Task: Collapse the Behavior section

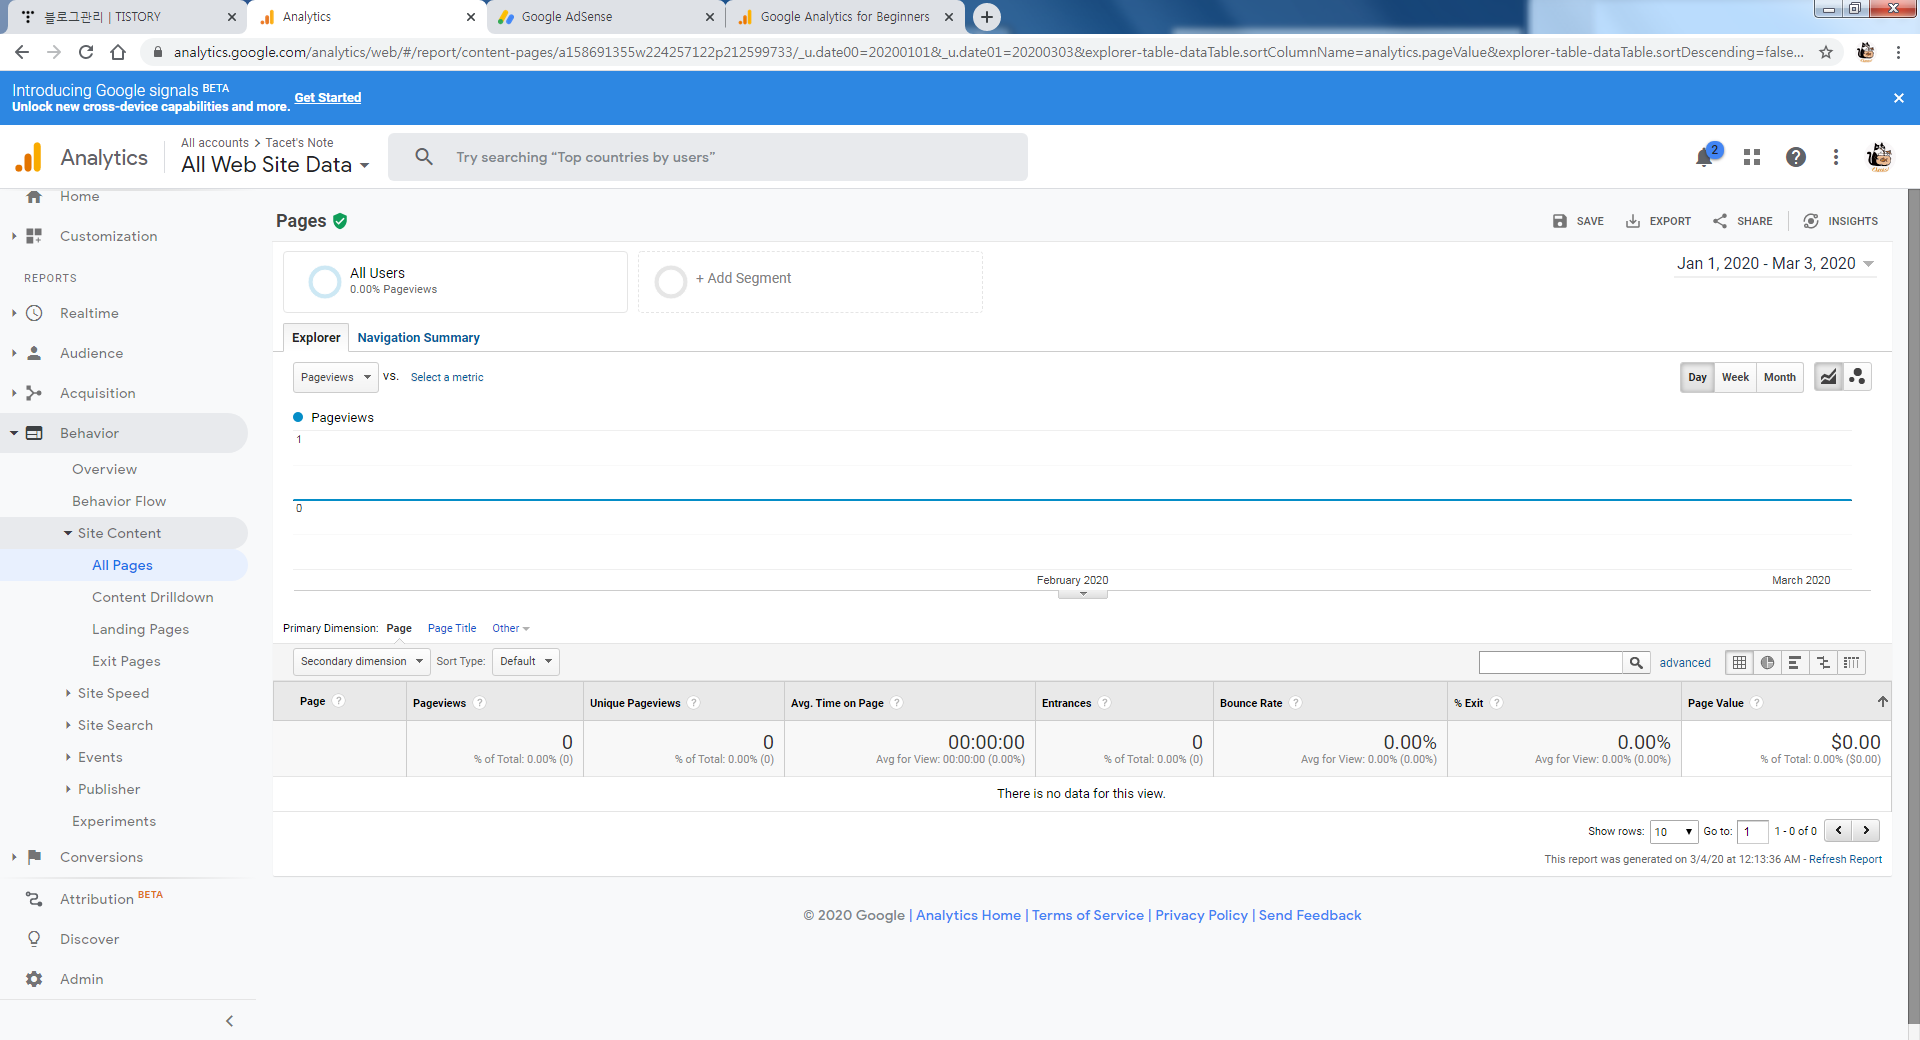Action: pyautogui.click(x=89, y=433)
